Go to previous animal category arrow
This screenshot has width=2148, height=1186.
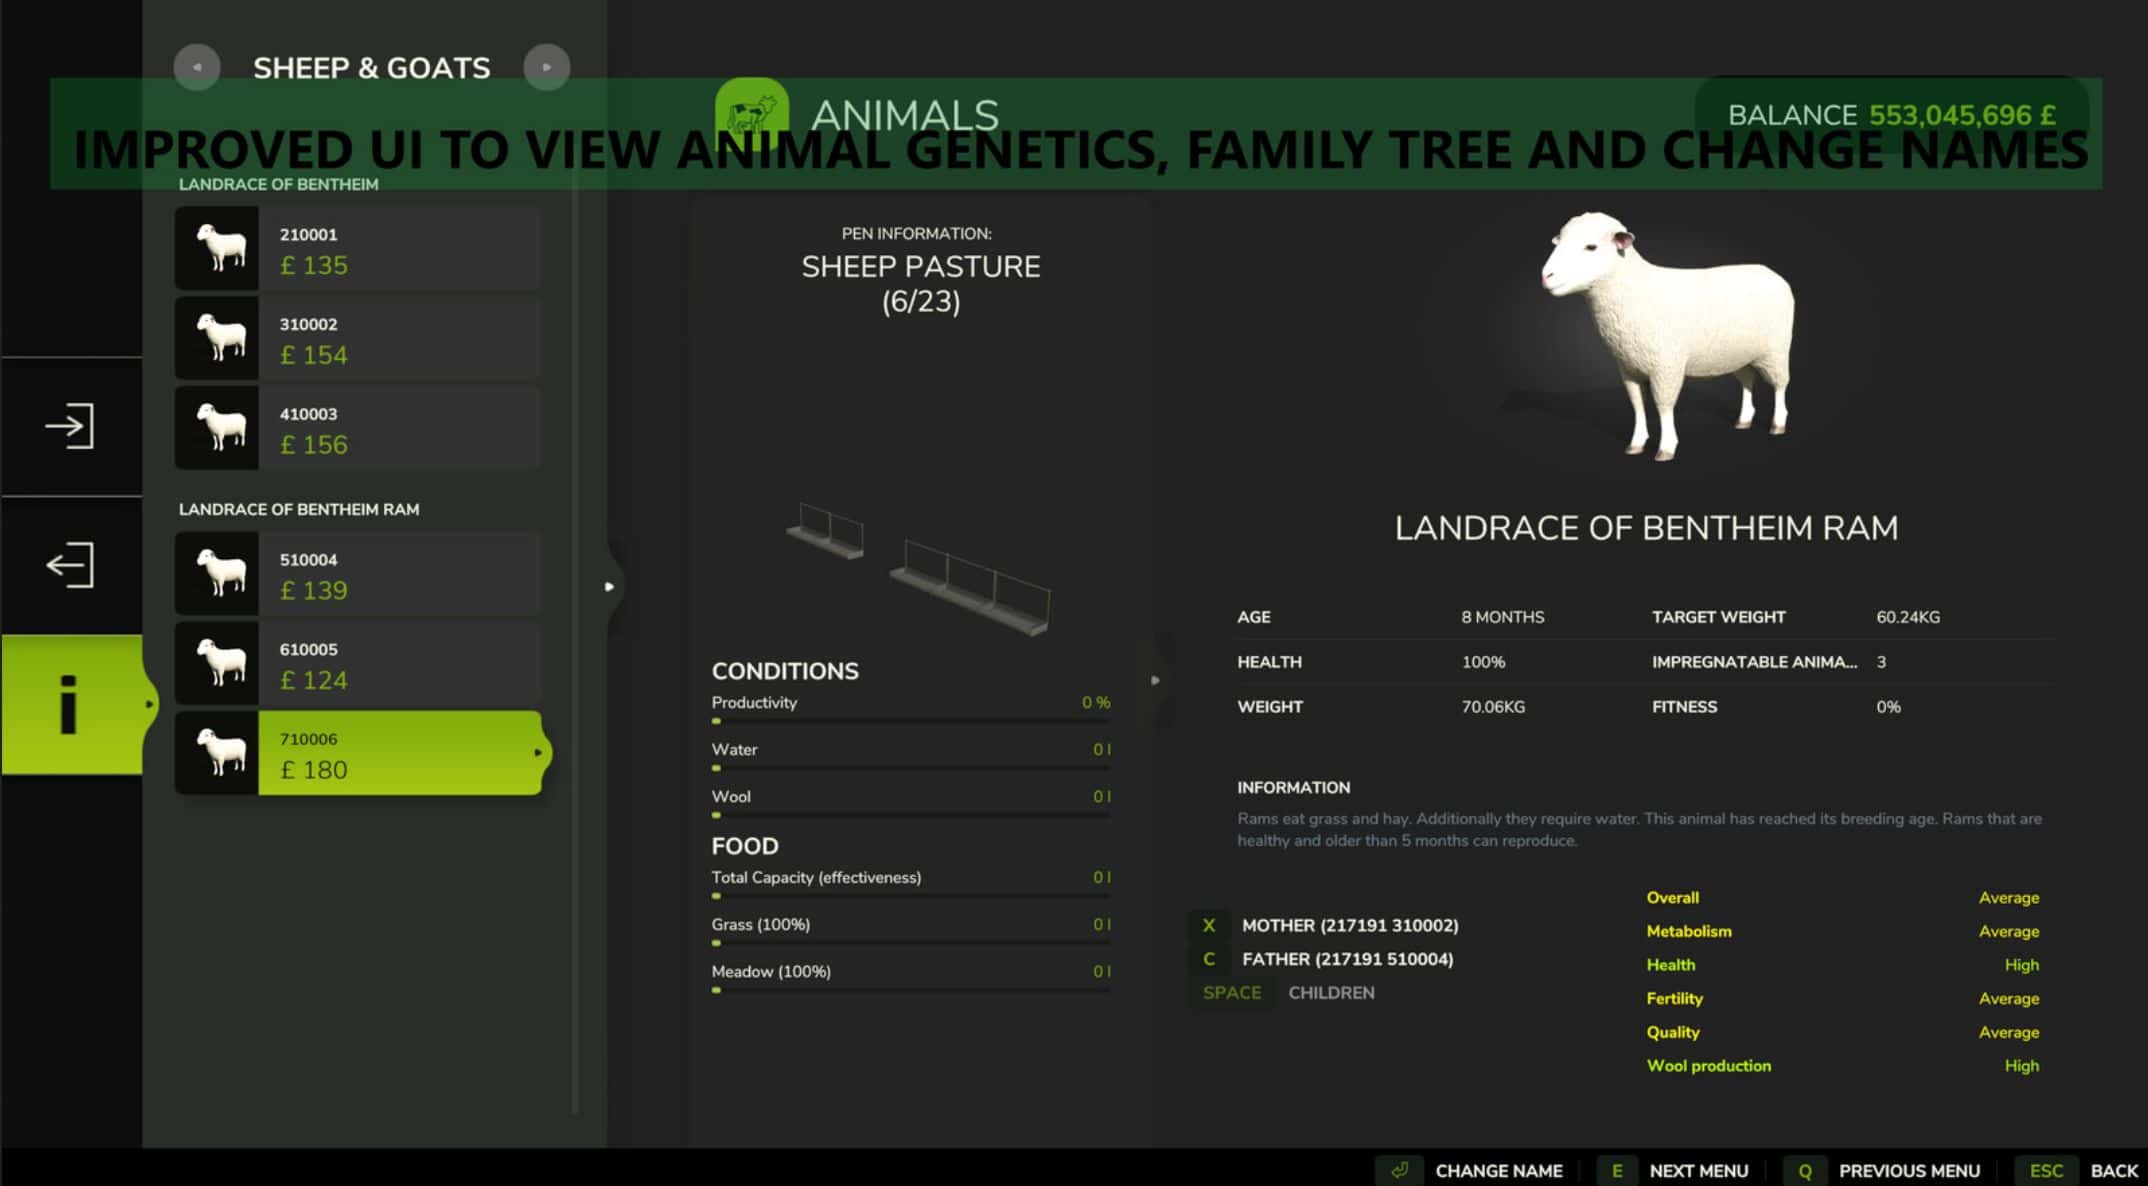(197, 67)
